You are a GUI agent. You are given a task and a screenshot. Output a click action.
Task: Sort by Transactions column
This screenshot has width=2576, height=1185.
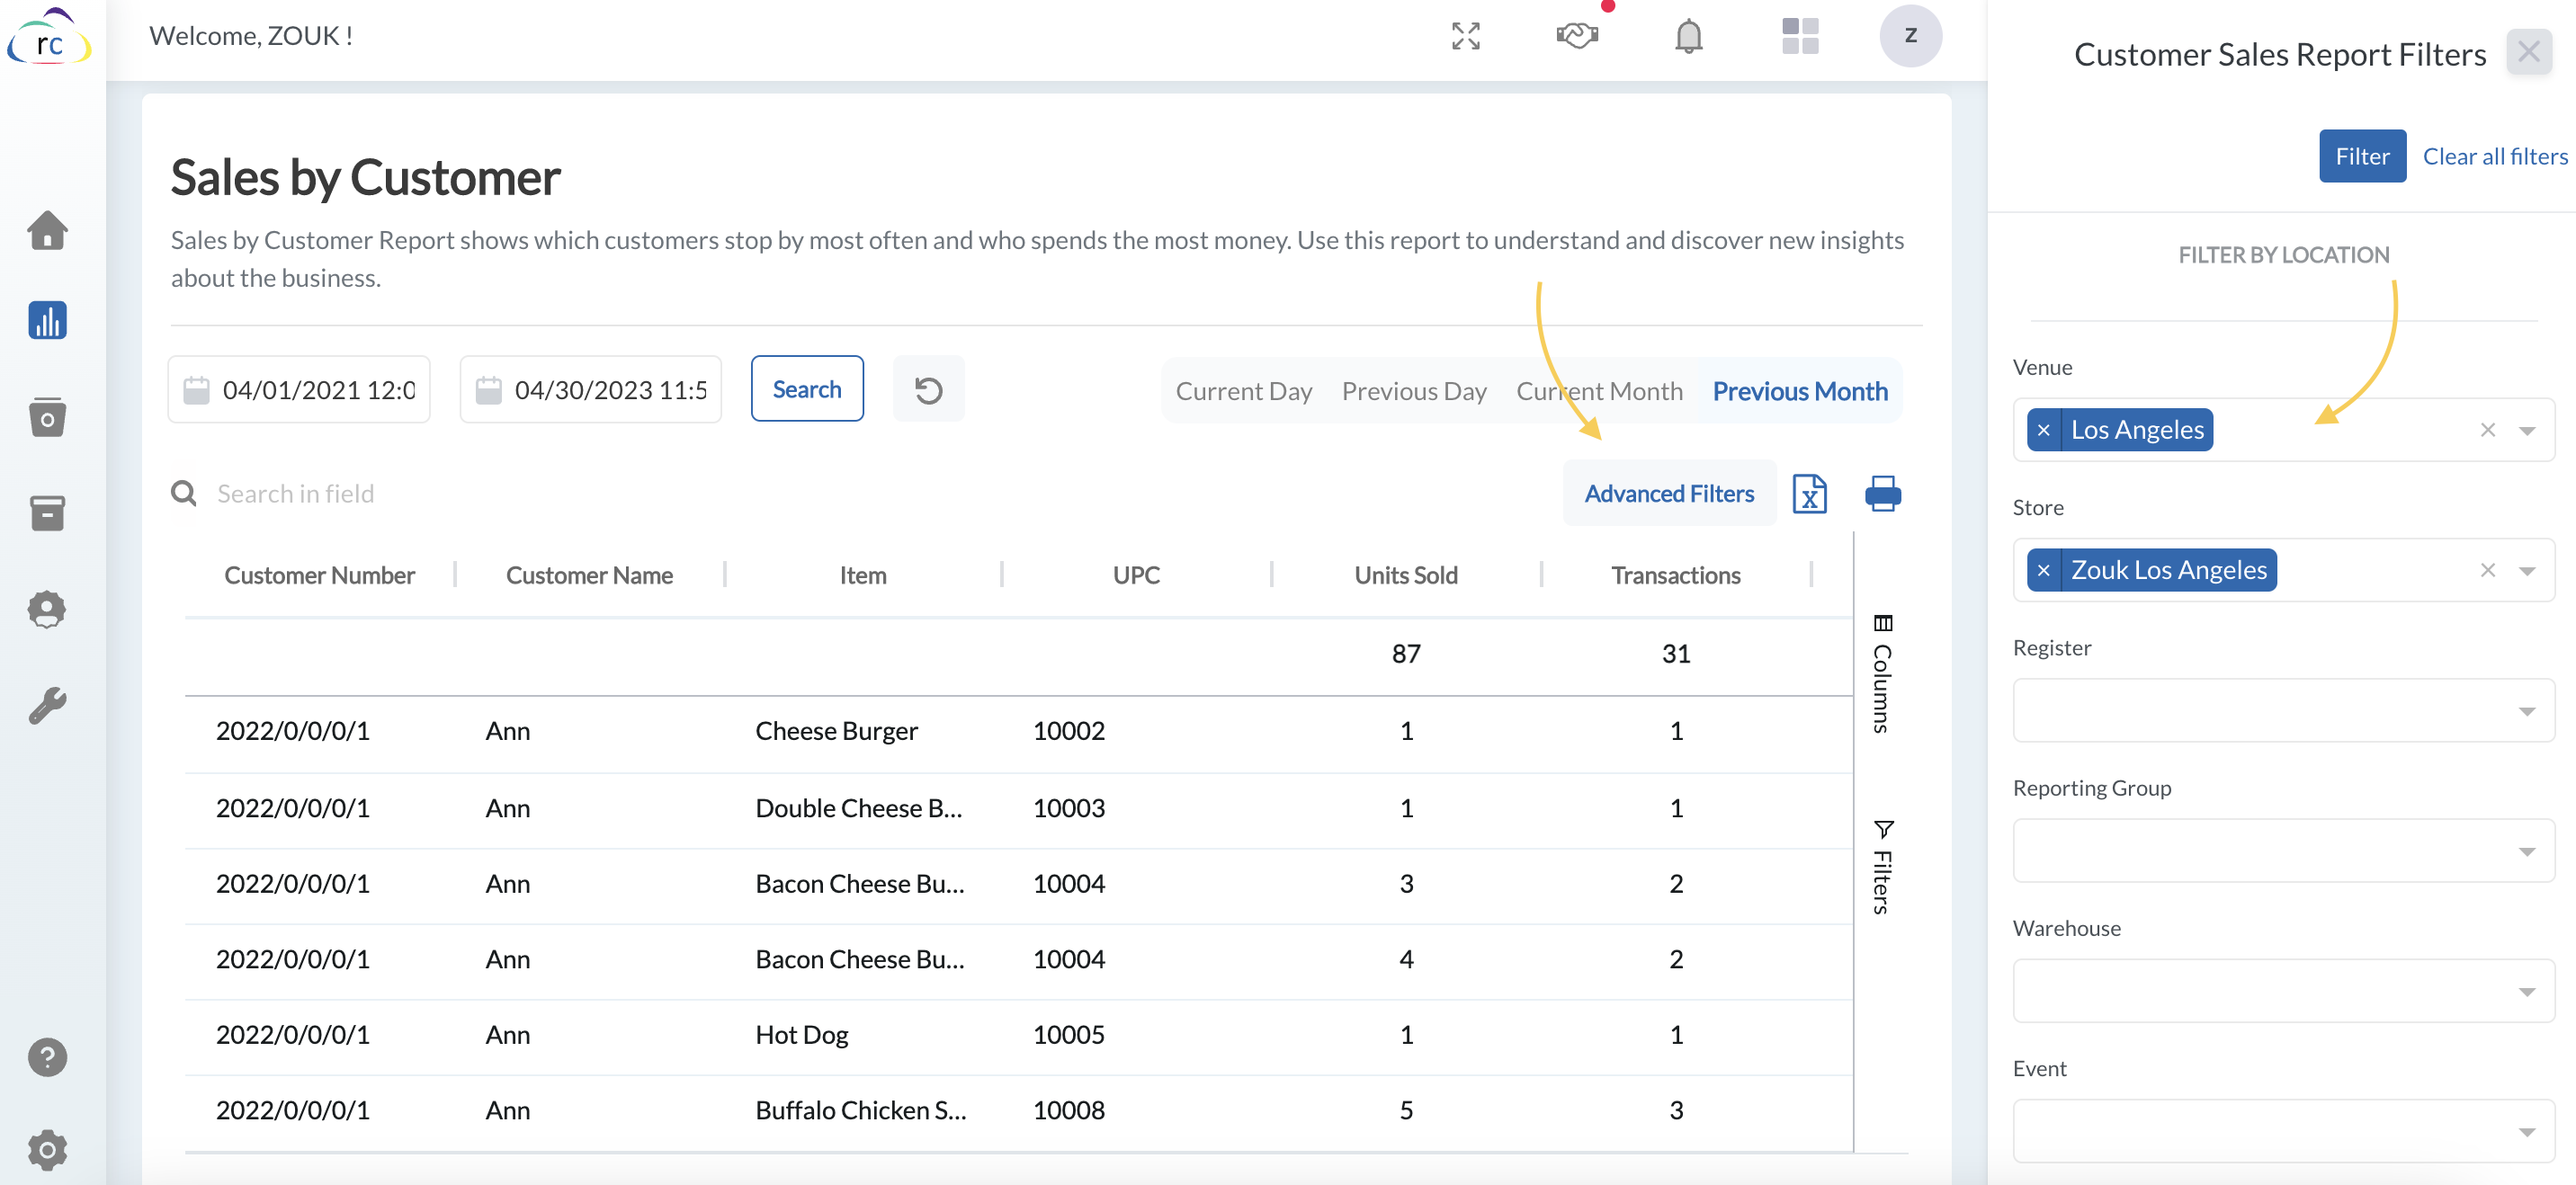(1675, 575)
